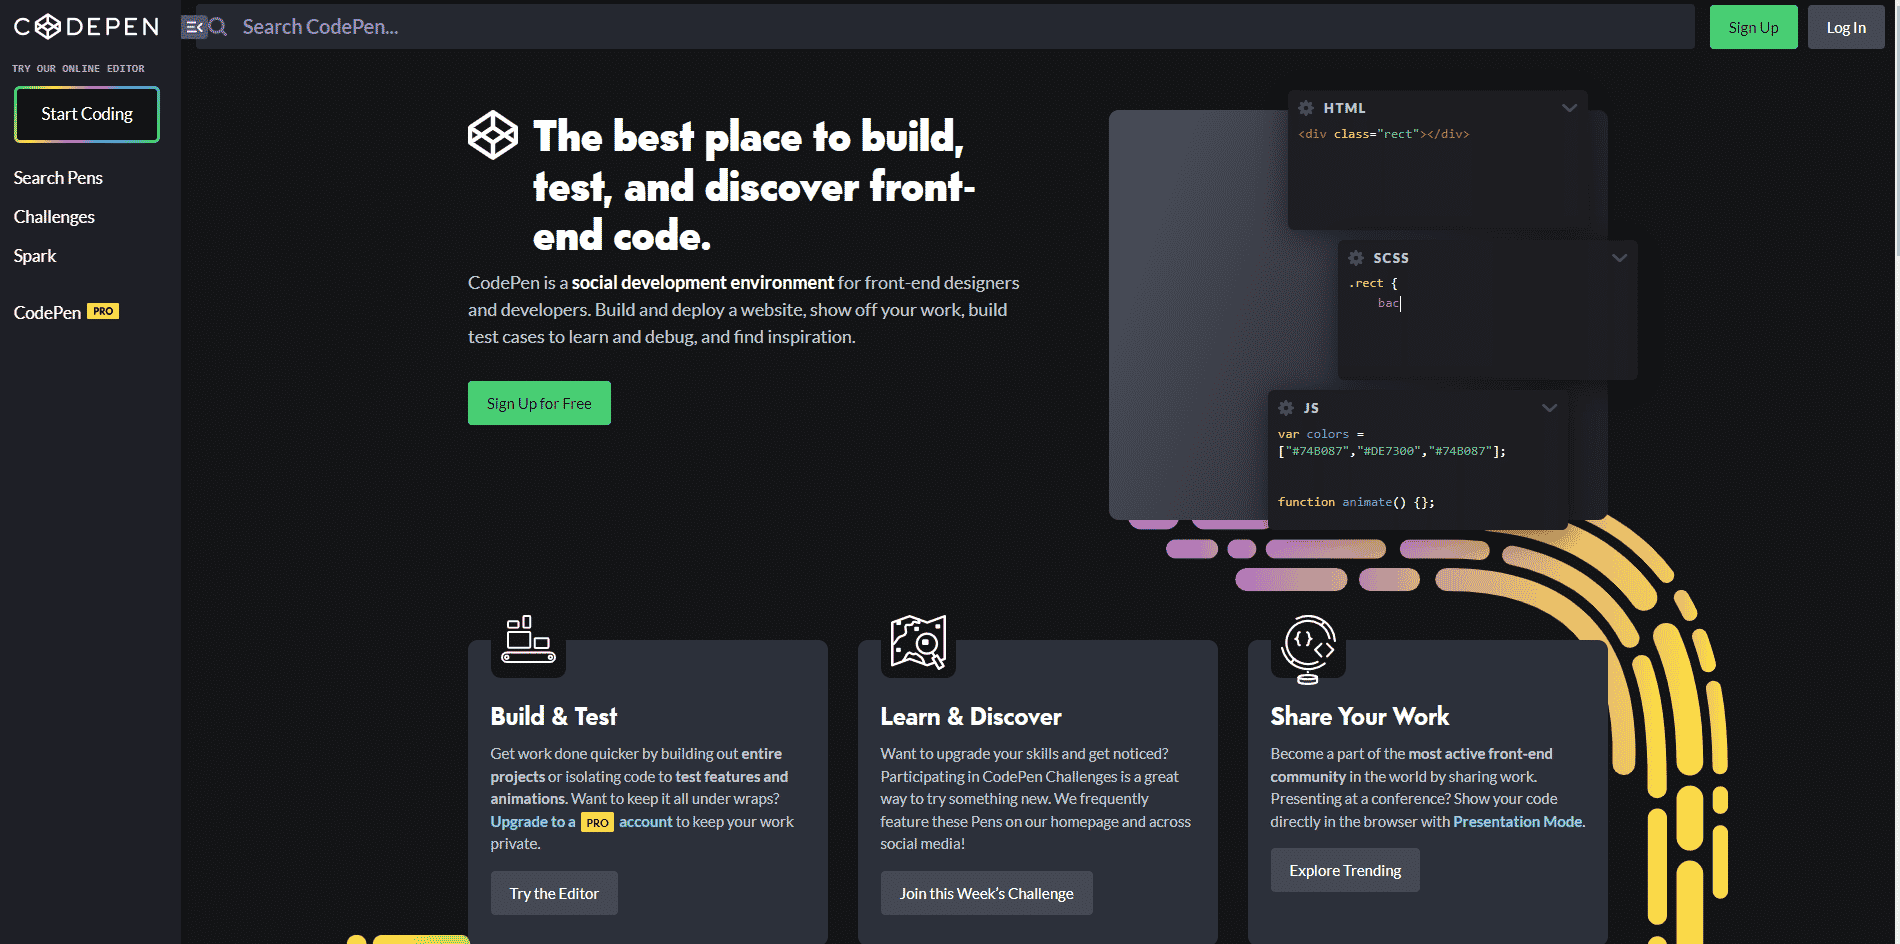The width and height of the screenshot is (1900, 944).
Task: Follow the account link in Build & Test
Action: [x=646, y=821]
